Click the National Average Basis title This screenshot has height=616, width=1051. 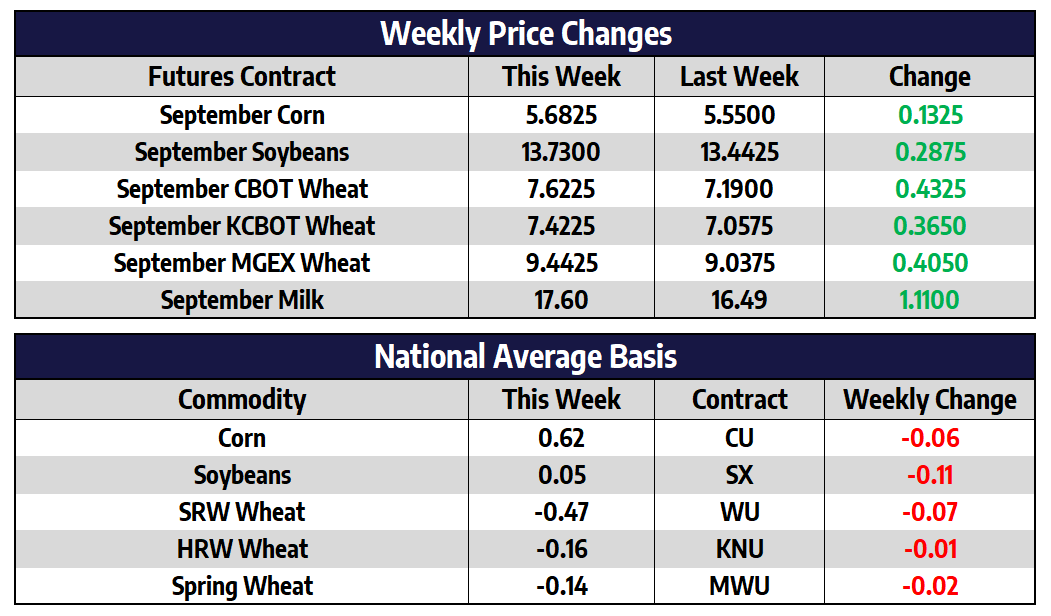click(526, 357)
